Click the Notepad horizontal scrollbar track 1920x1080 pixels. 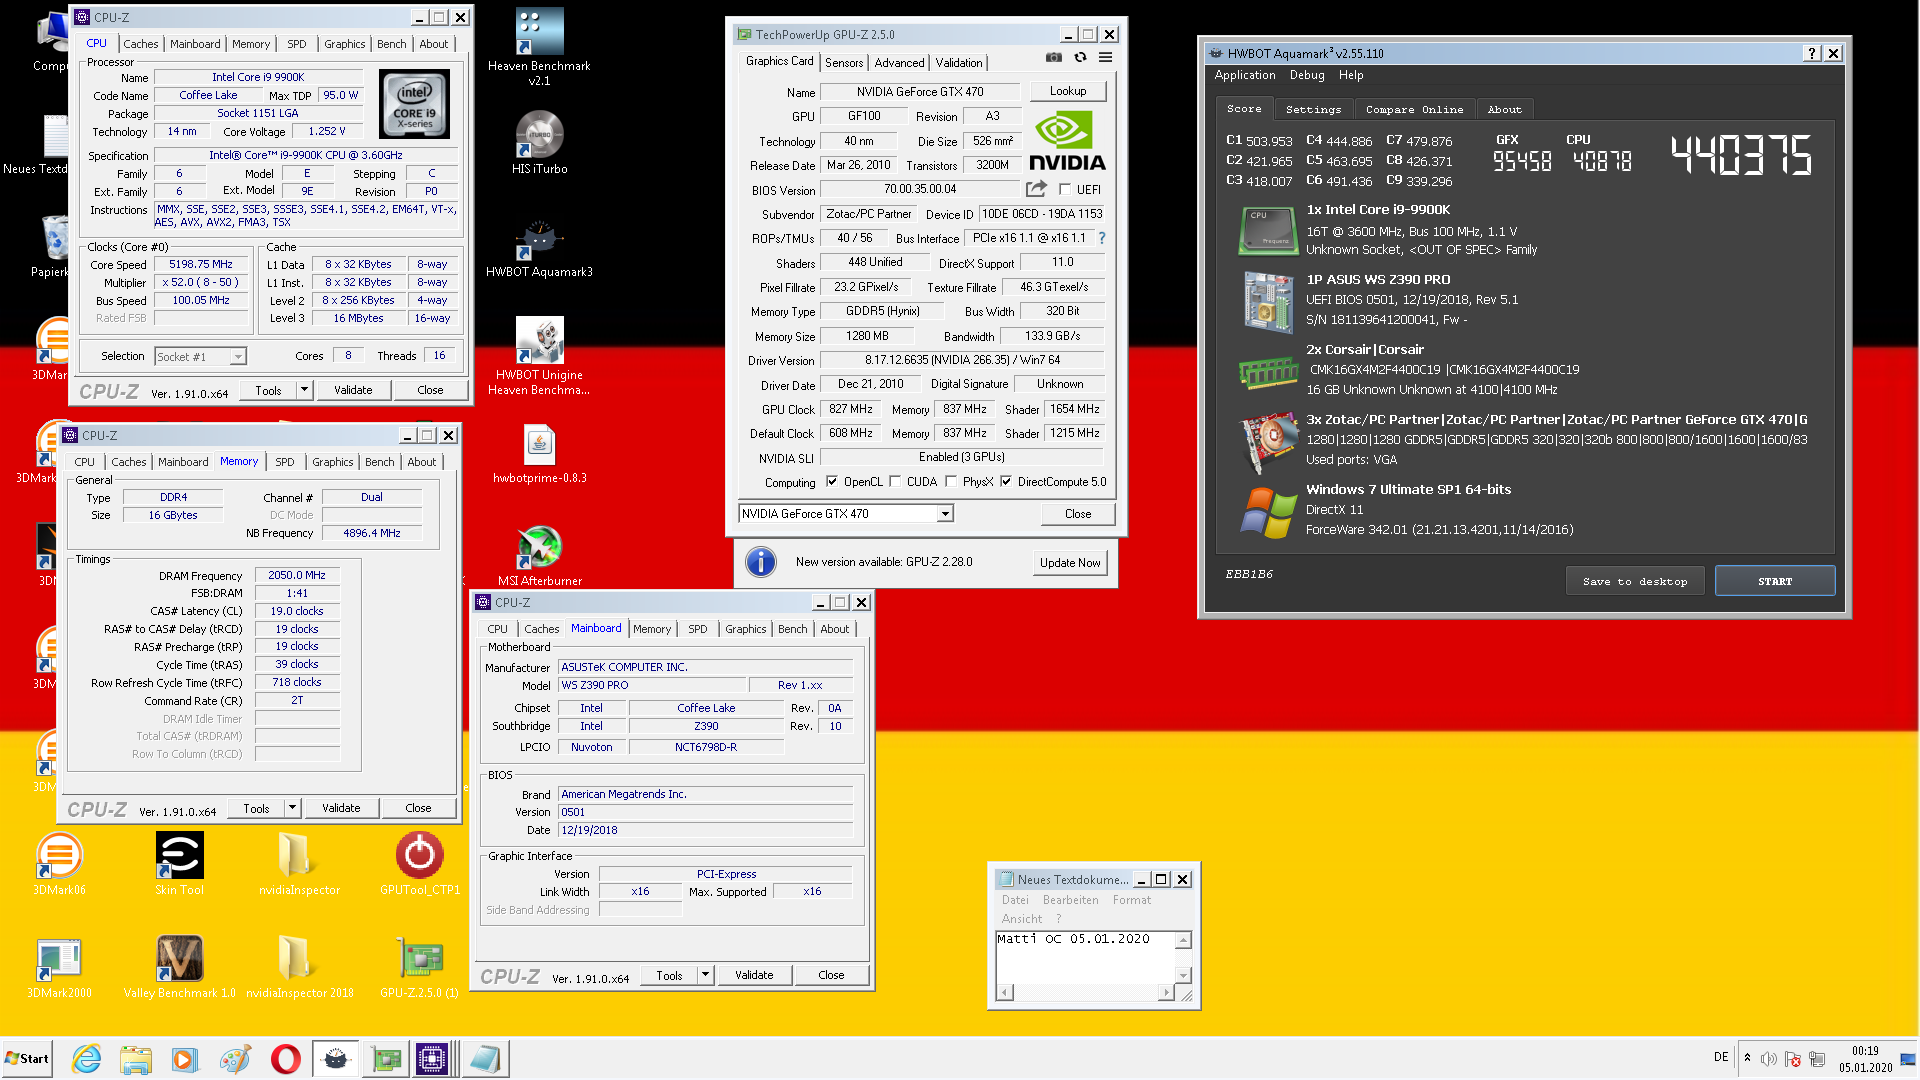1086,992
